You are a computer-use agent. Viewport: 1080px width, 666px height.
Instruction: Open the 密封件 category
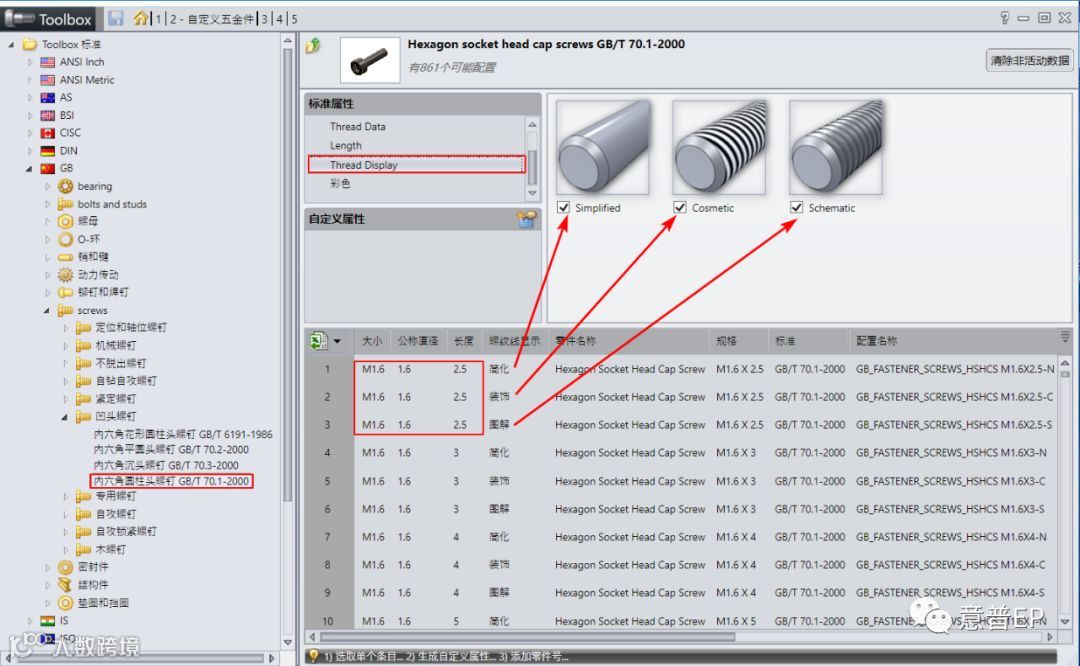(x=83, y=567)
